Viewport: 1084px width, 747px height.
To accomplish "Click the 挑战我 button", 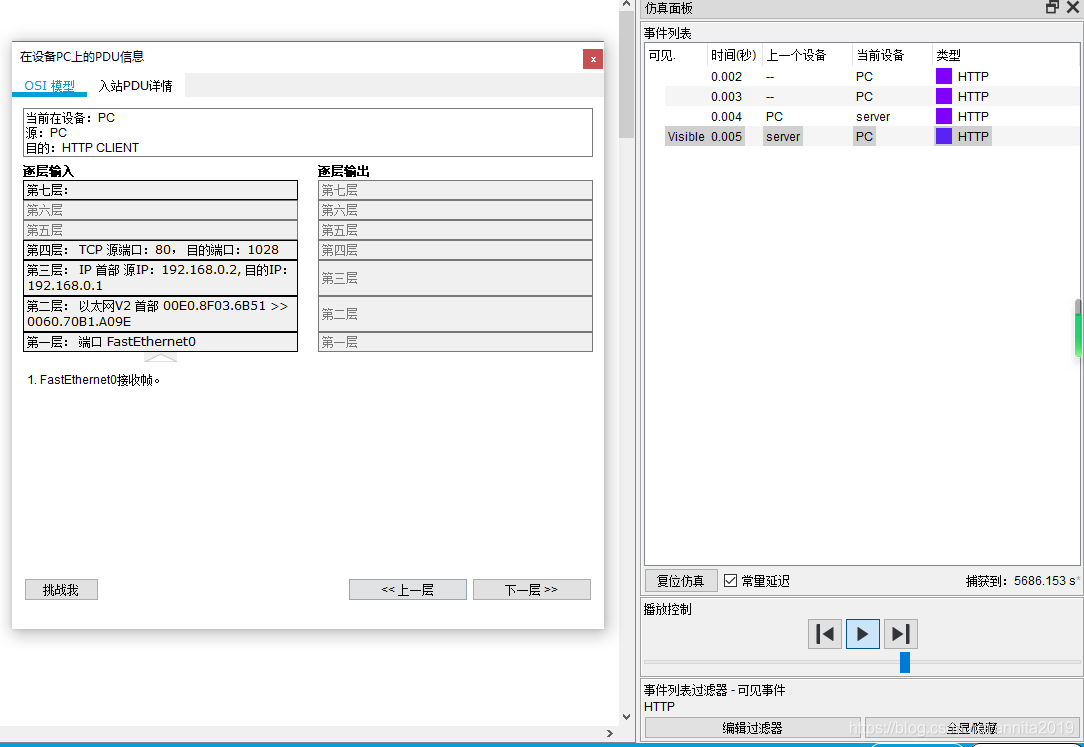I will click(x=61, y=589).
